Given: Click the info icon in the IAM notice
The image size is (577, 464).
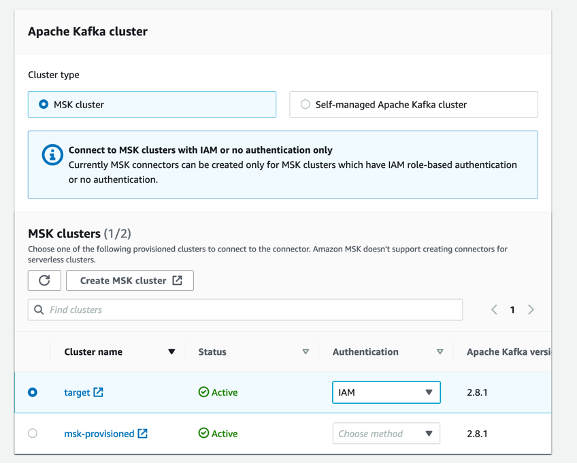Looking at the screenshot, I should coord(52,155).
